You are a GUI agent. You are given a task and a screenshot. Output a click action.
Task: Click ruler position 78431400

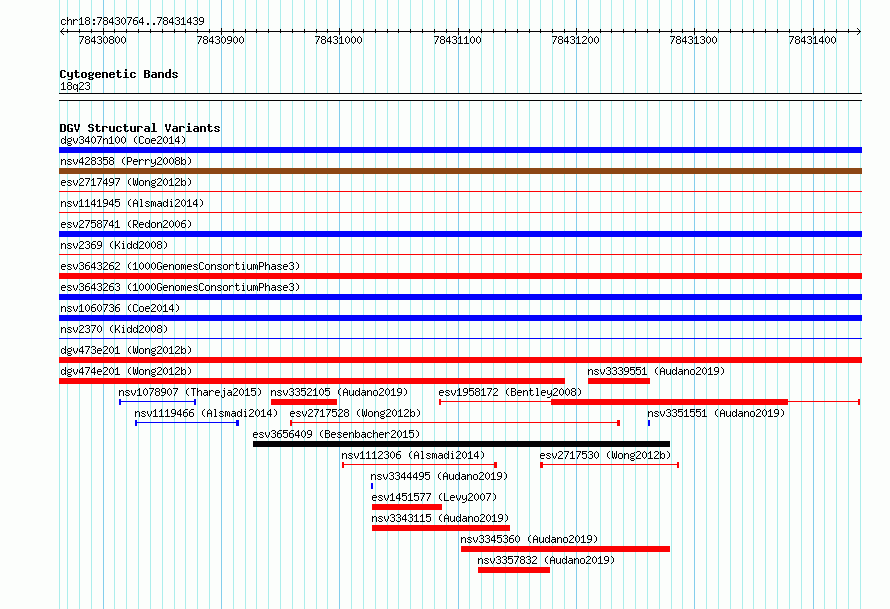click(x=812, y=40)
